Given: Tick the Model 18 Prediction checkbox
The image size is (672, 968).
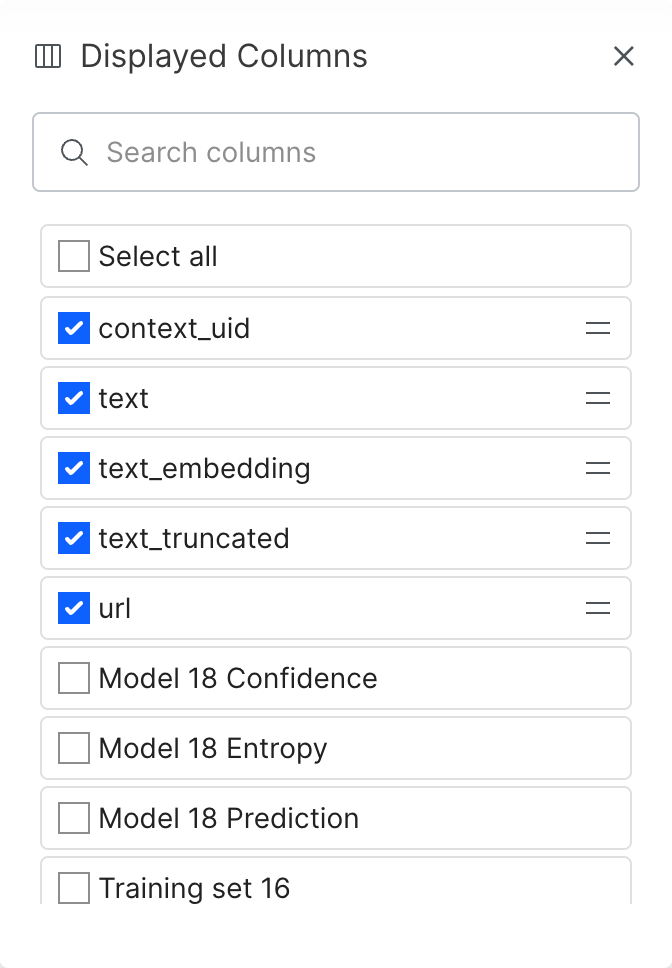Looking at the screenshot, I should (74, 818).
